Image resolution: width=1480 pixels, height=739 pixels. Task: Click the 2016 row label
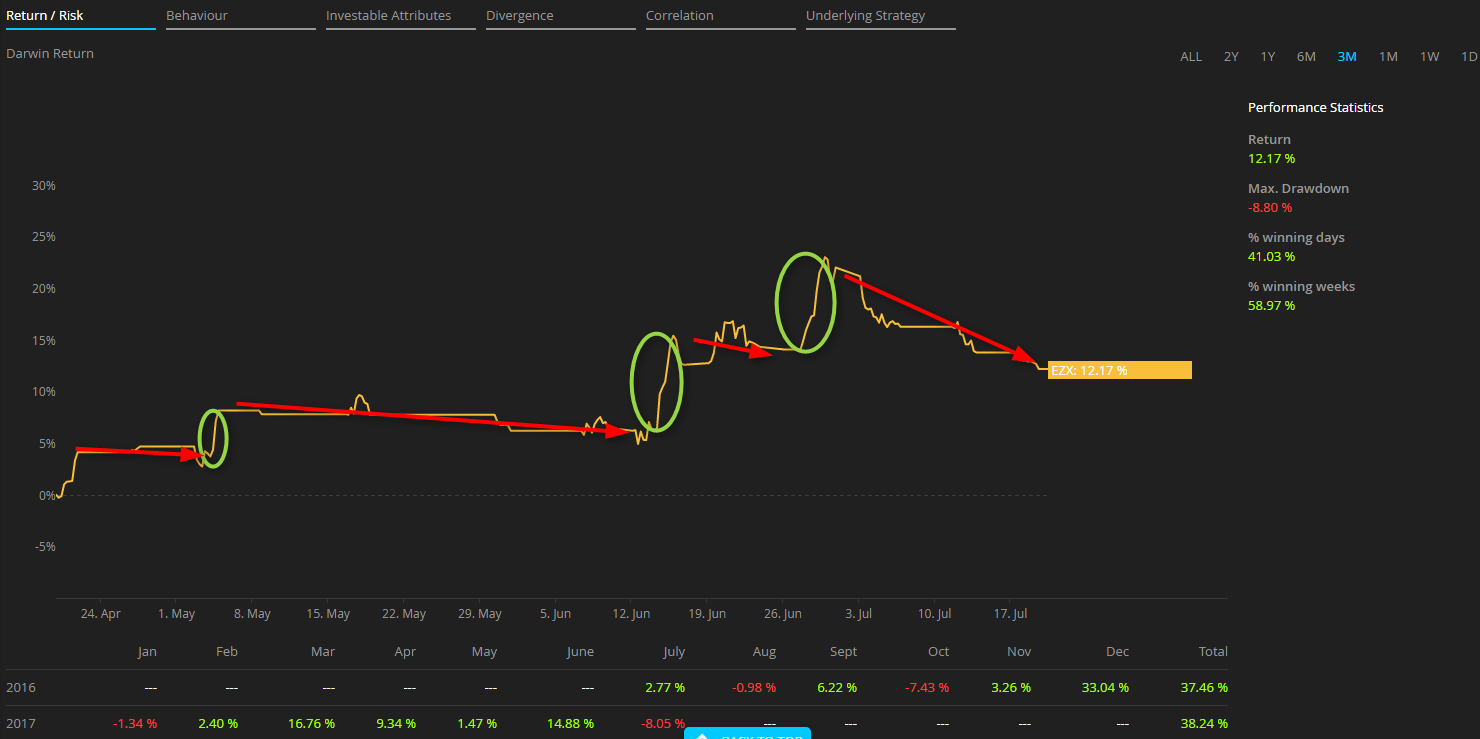coord(21,688)
